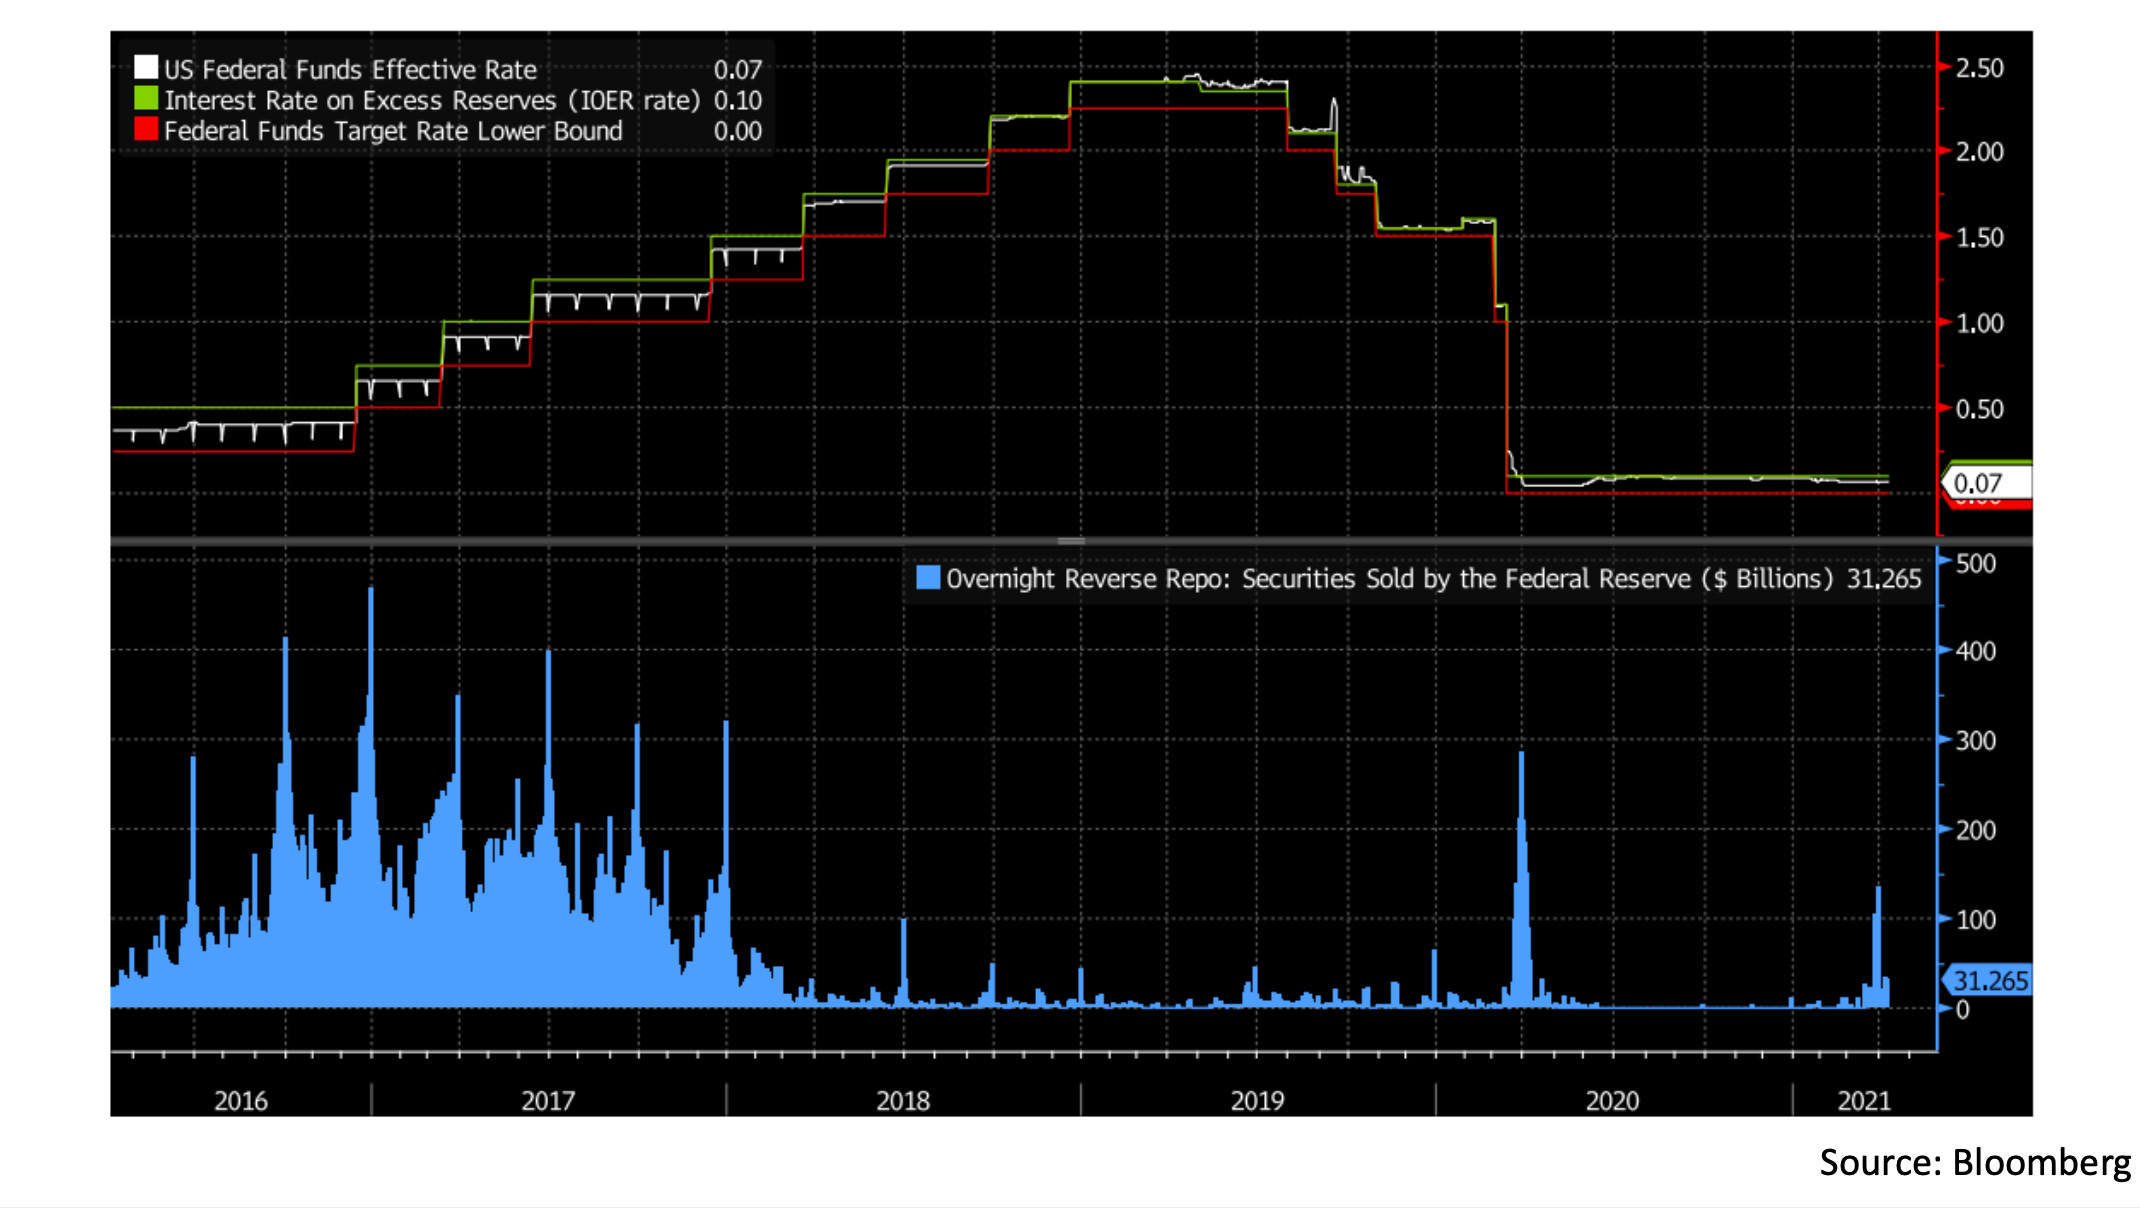Click the 2018 year label on time axis
The width and height of the screenshot is (2140, 1208).
click(903, 1101)
